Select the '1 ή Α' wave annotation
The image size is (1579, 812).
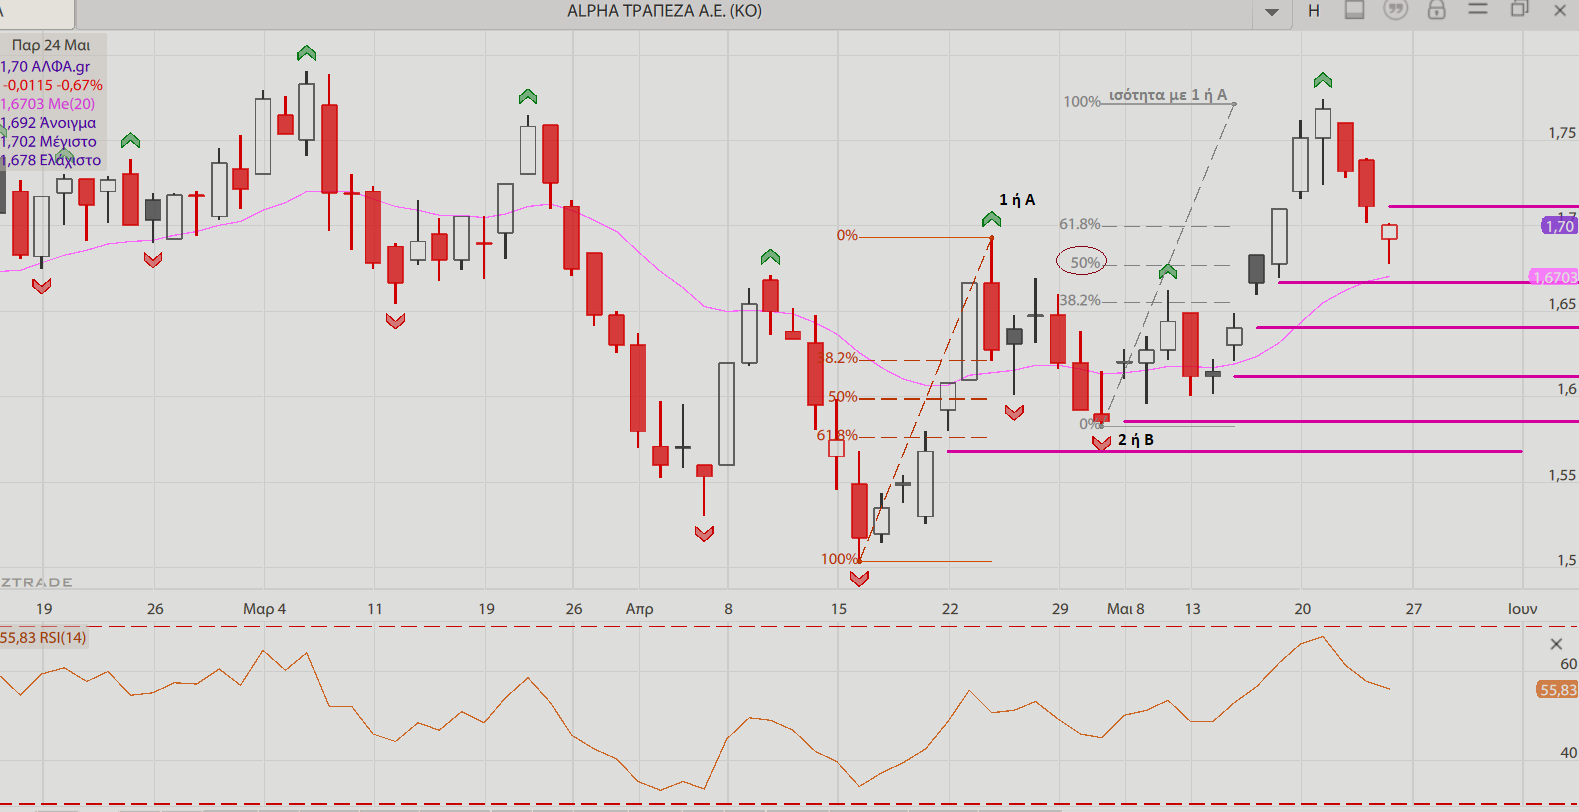pyautogui.click(x=1017, y=200)
